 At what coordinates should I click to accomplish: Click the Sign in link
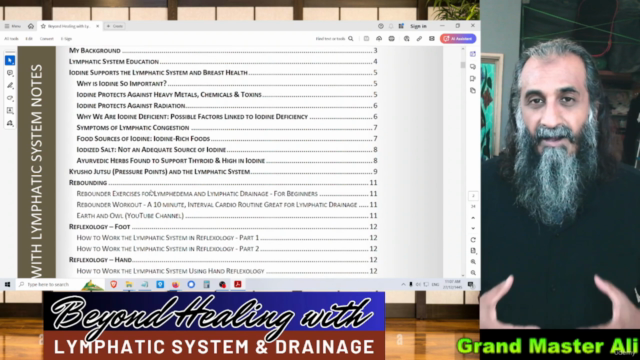click(418, 26)
